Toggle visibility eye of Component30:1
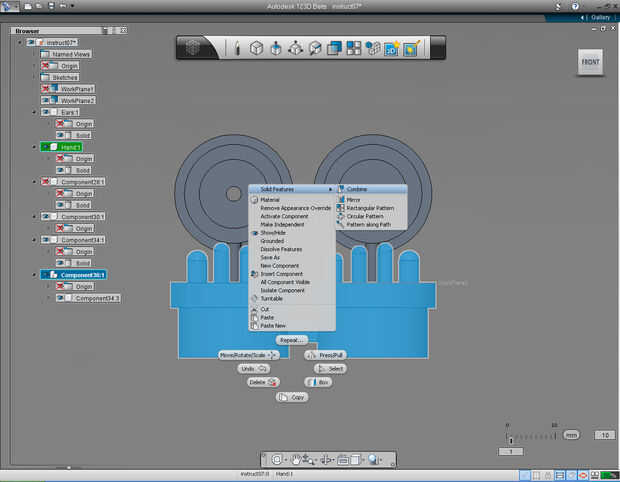This screenshot has width=620, height=482. tap(45, 217)
